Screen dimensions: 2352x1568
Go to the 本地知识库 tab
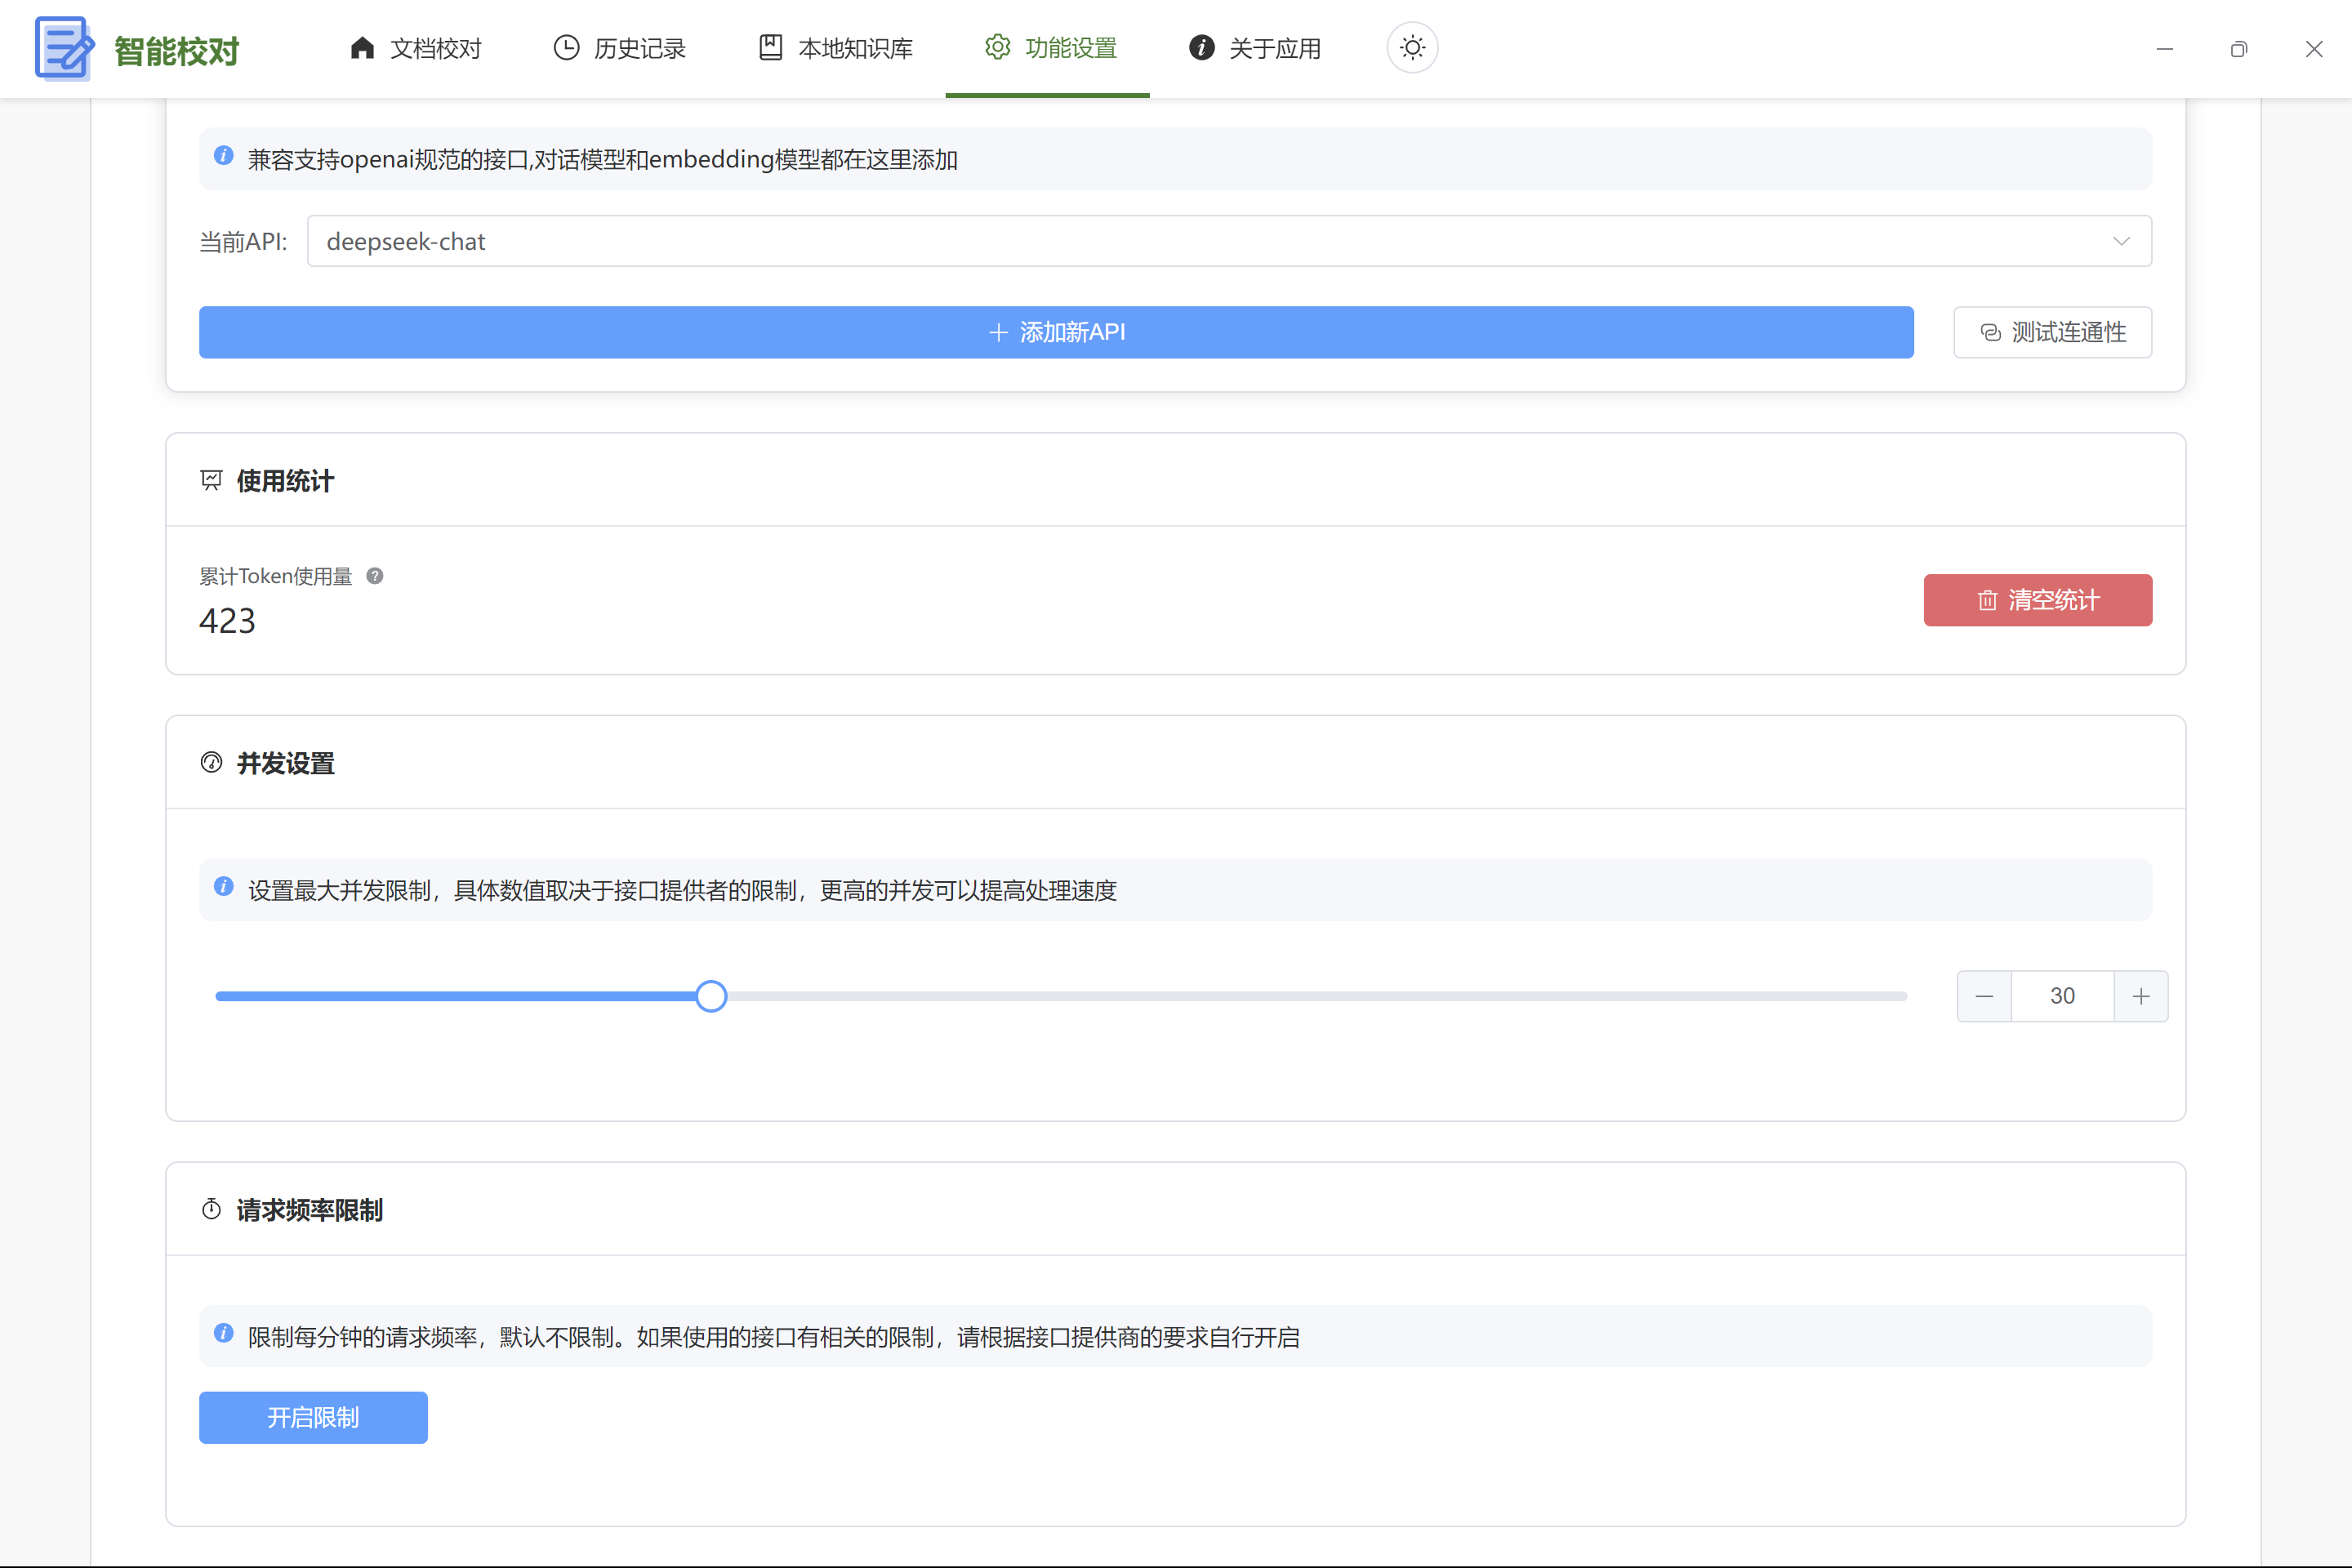[x=836, y=48]
